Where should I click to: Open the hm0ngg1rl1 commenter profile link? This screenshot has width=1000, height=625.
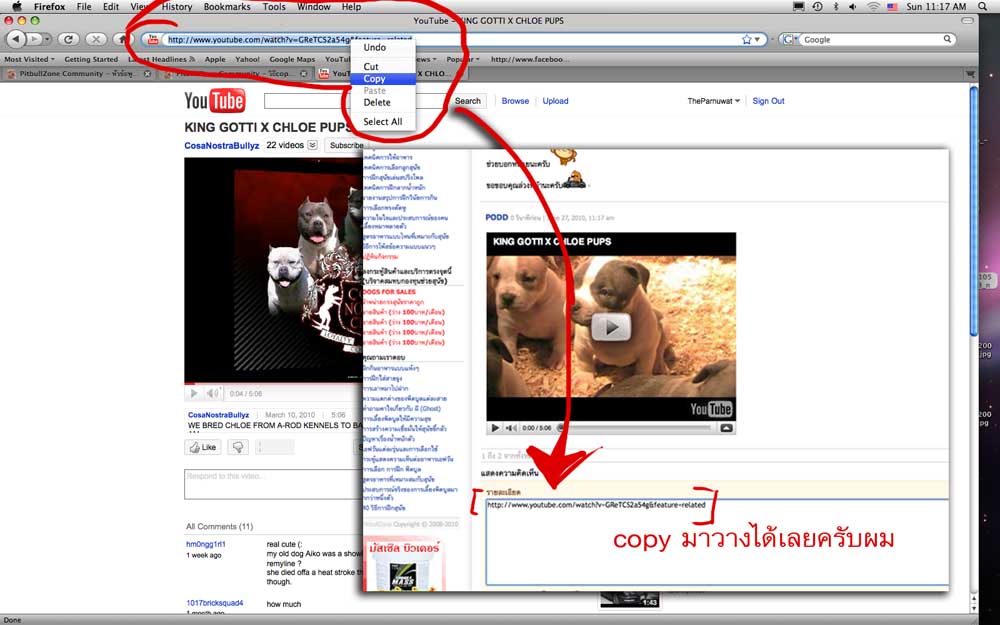tap(206, 544)
